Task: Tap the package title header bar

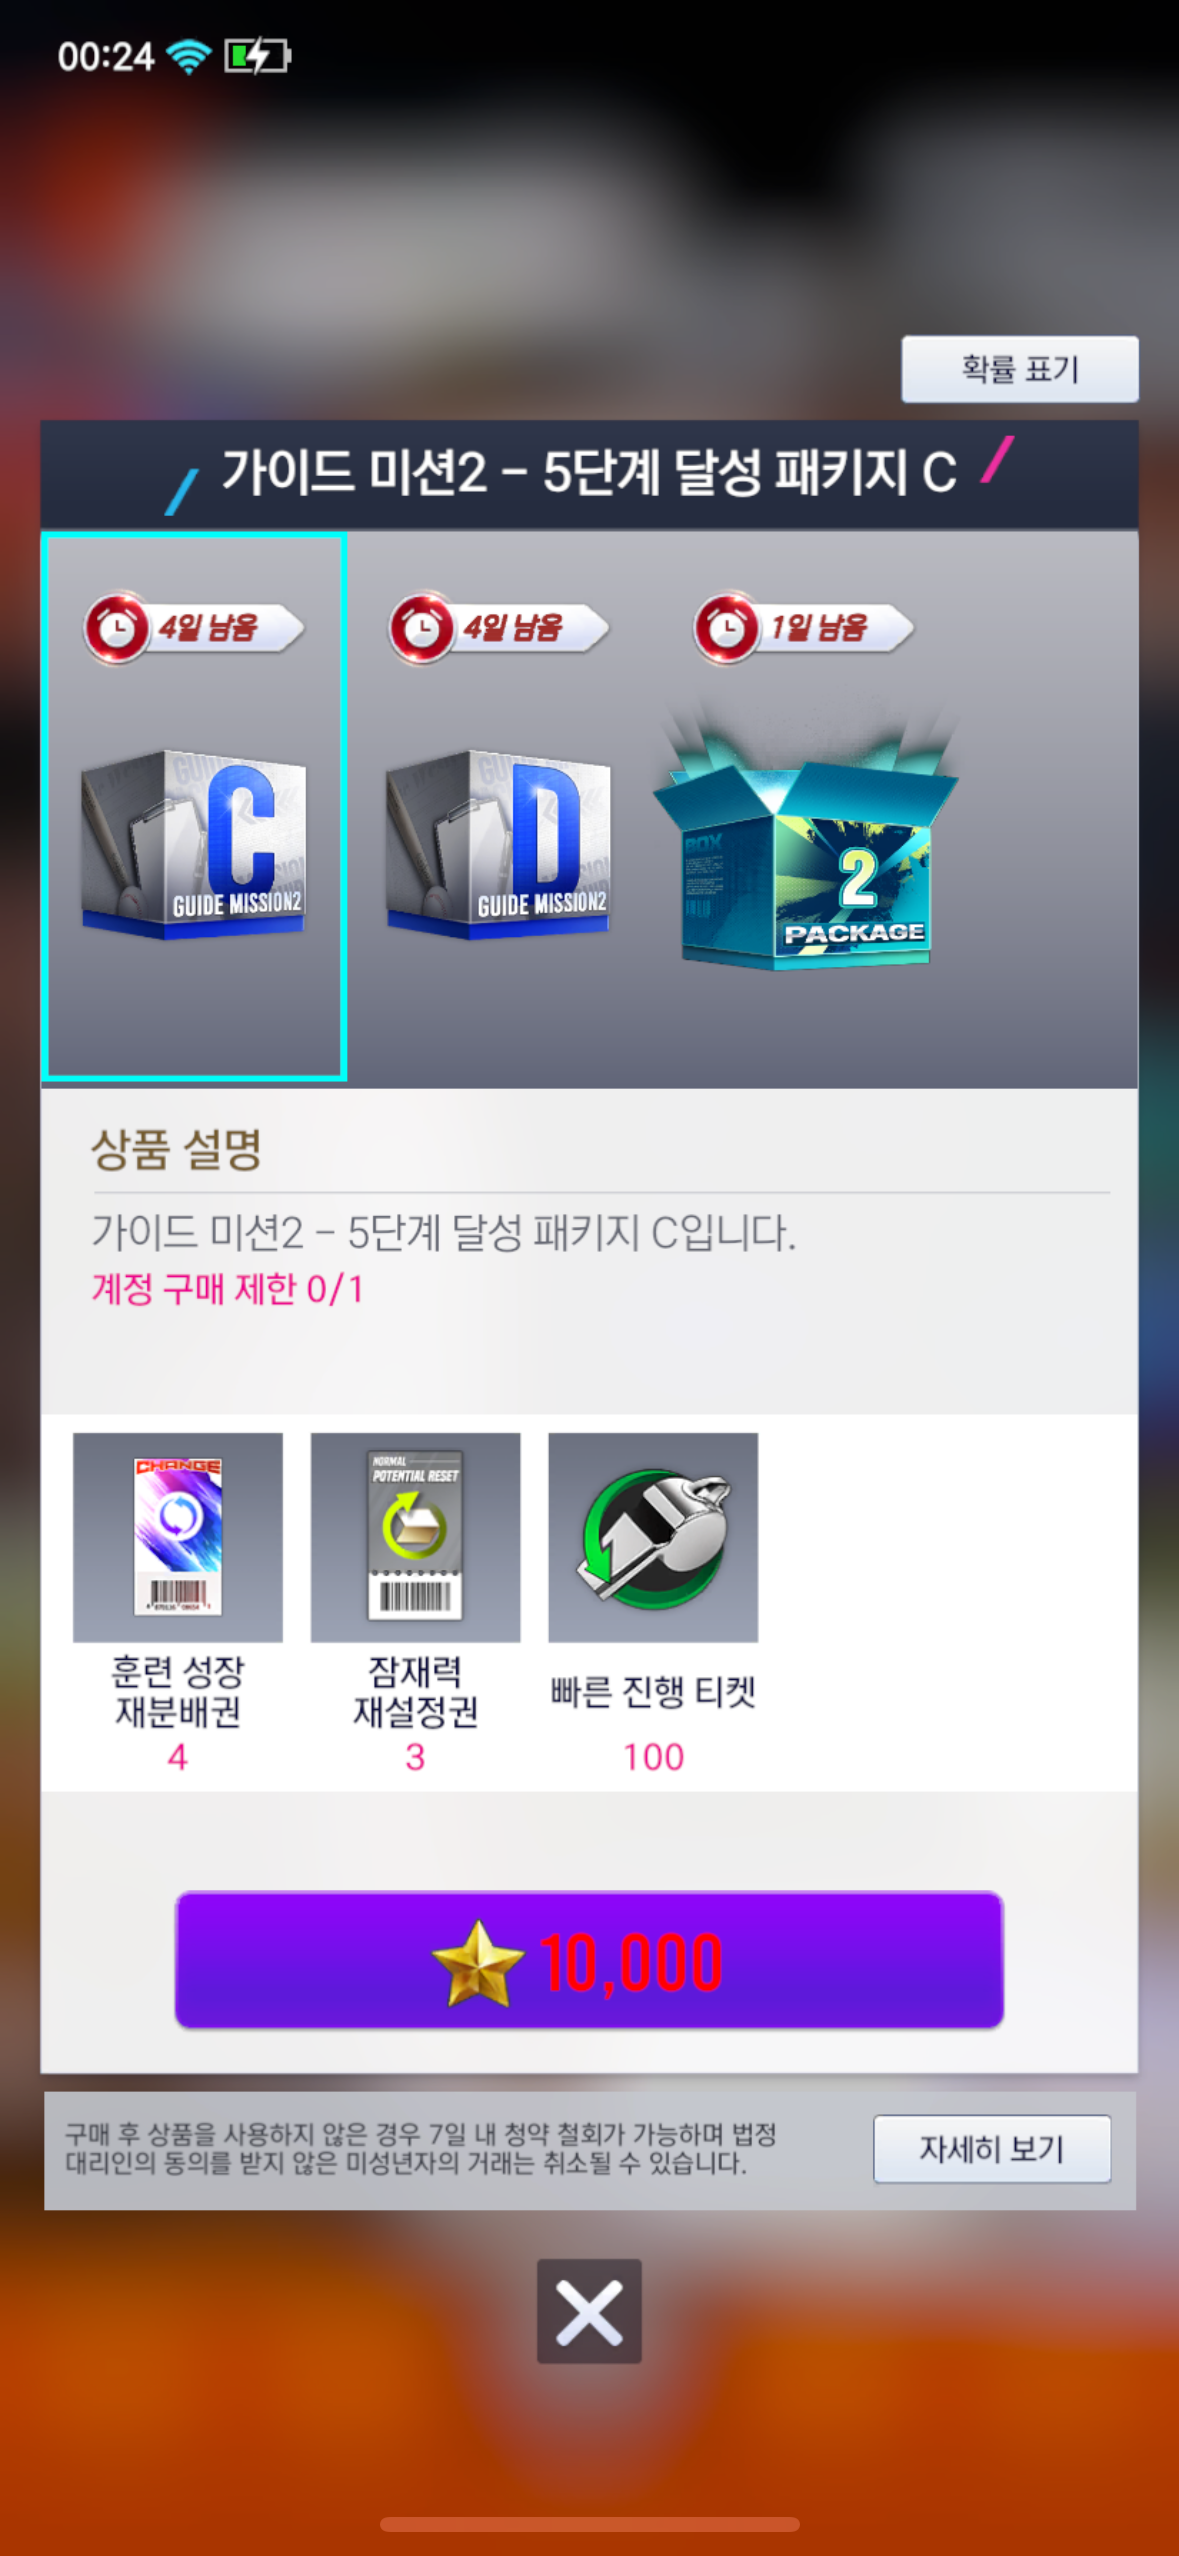Action: tap(589, 474)
